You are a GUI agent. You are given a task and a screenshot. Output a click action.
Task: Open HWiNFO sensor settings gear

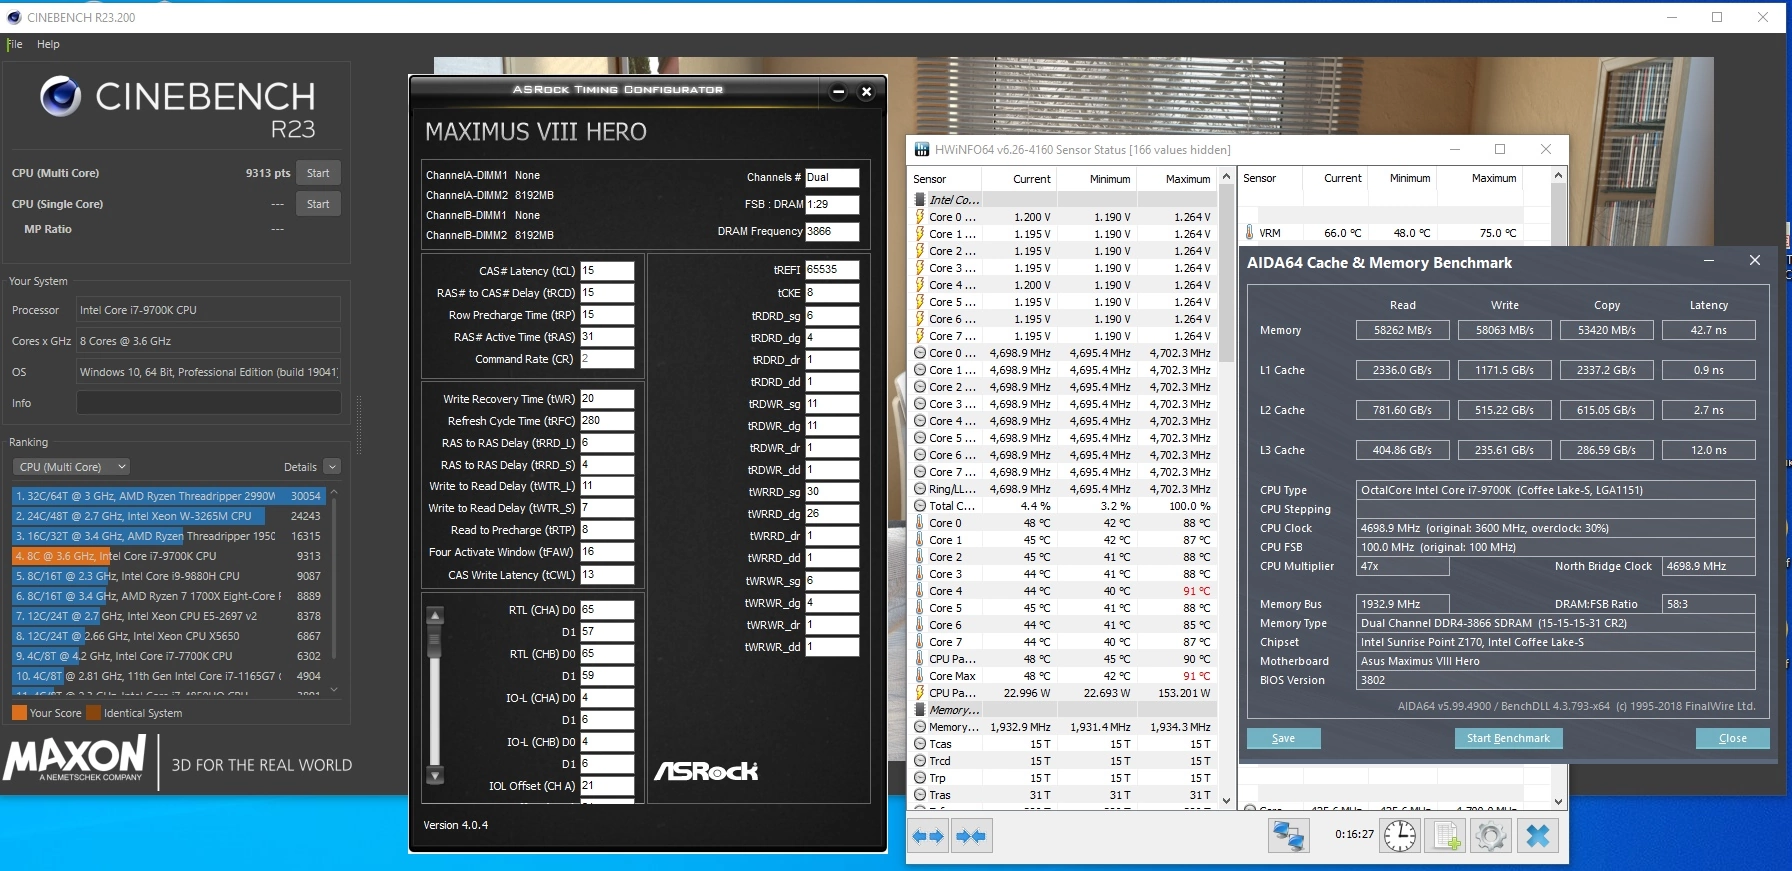coord(1491,835)
